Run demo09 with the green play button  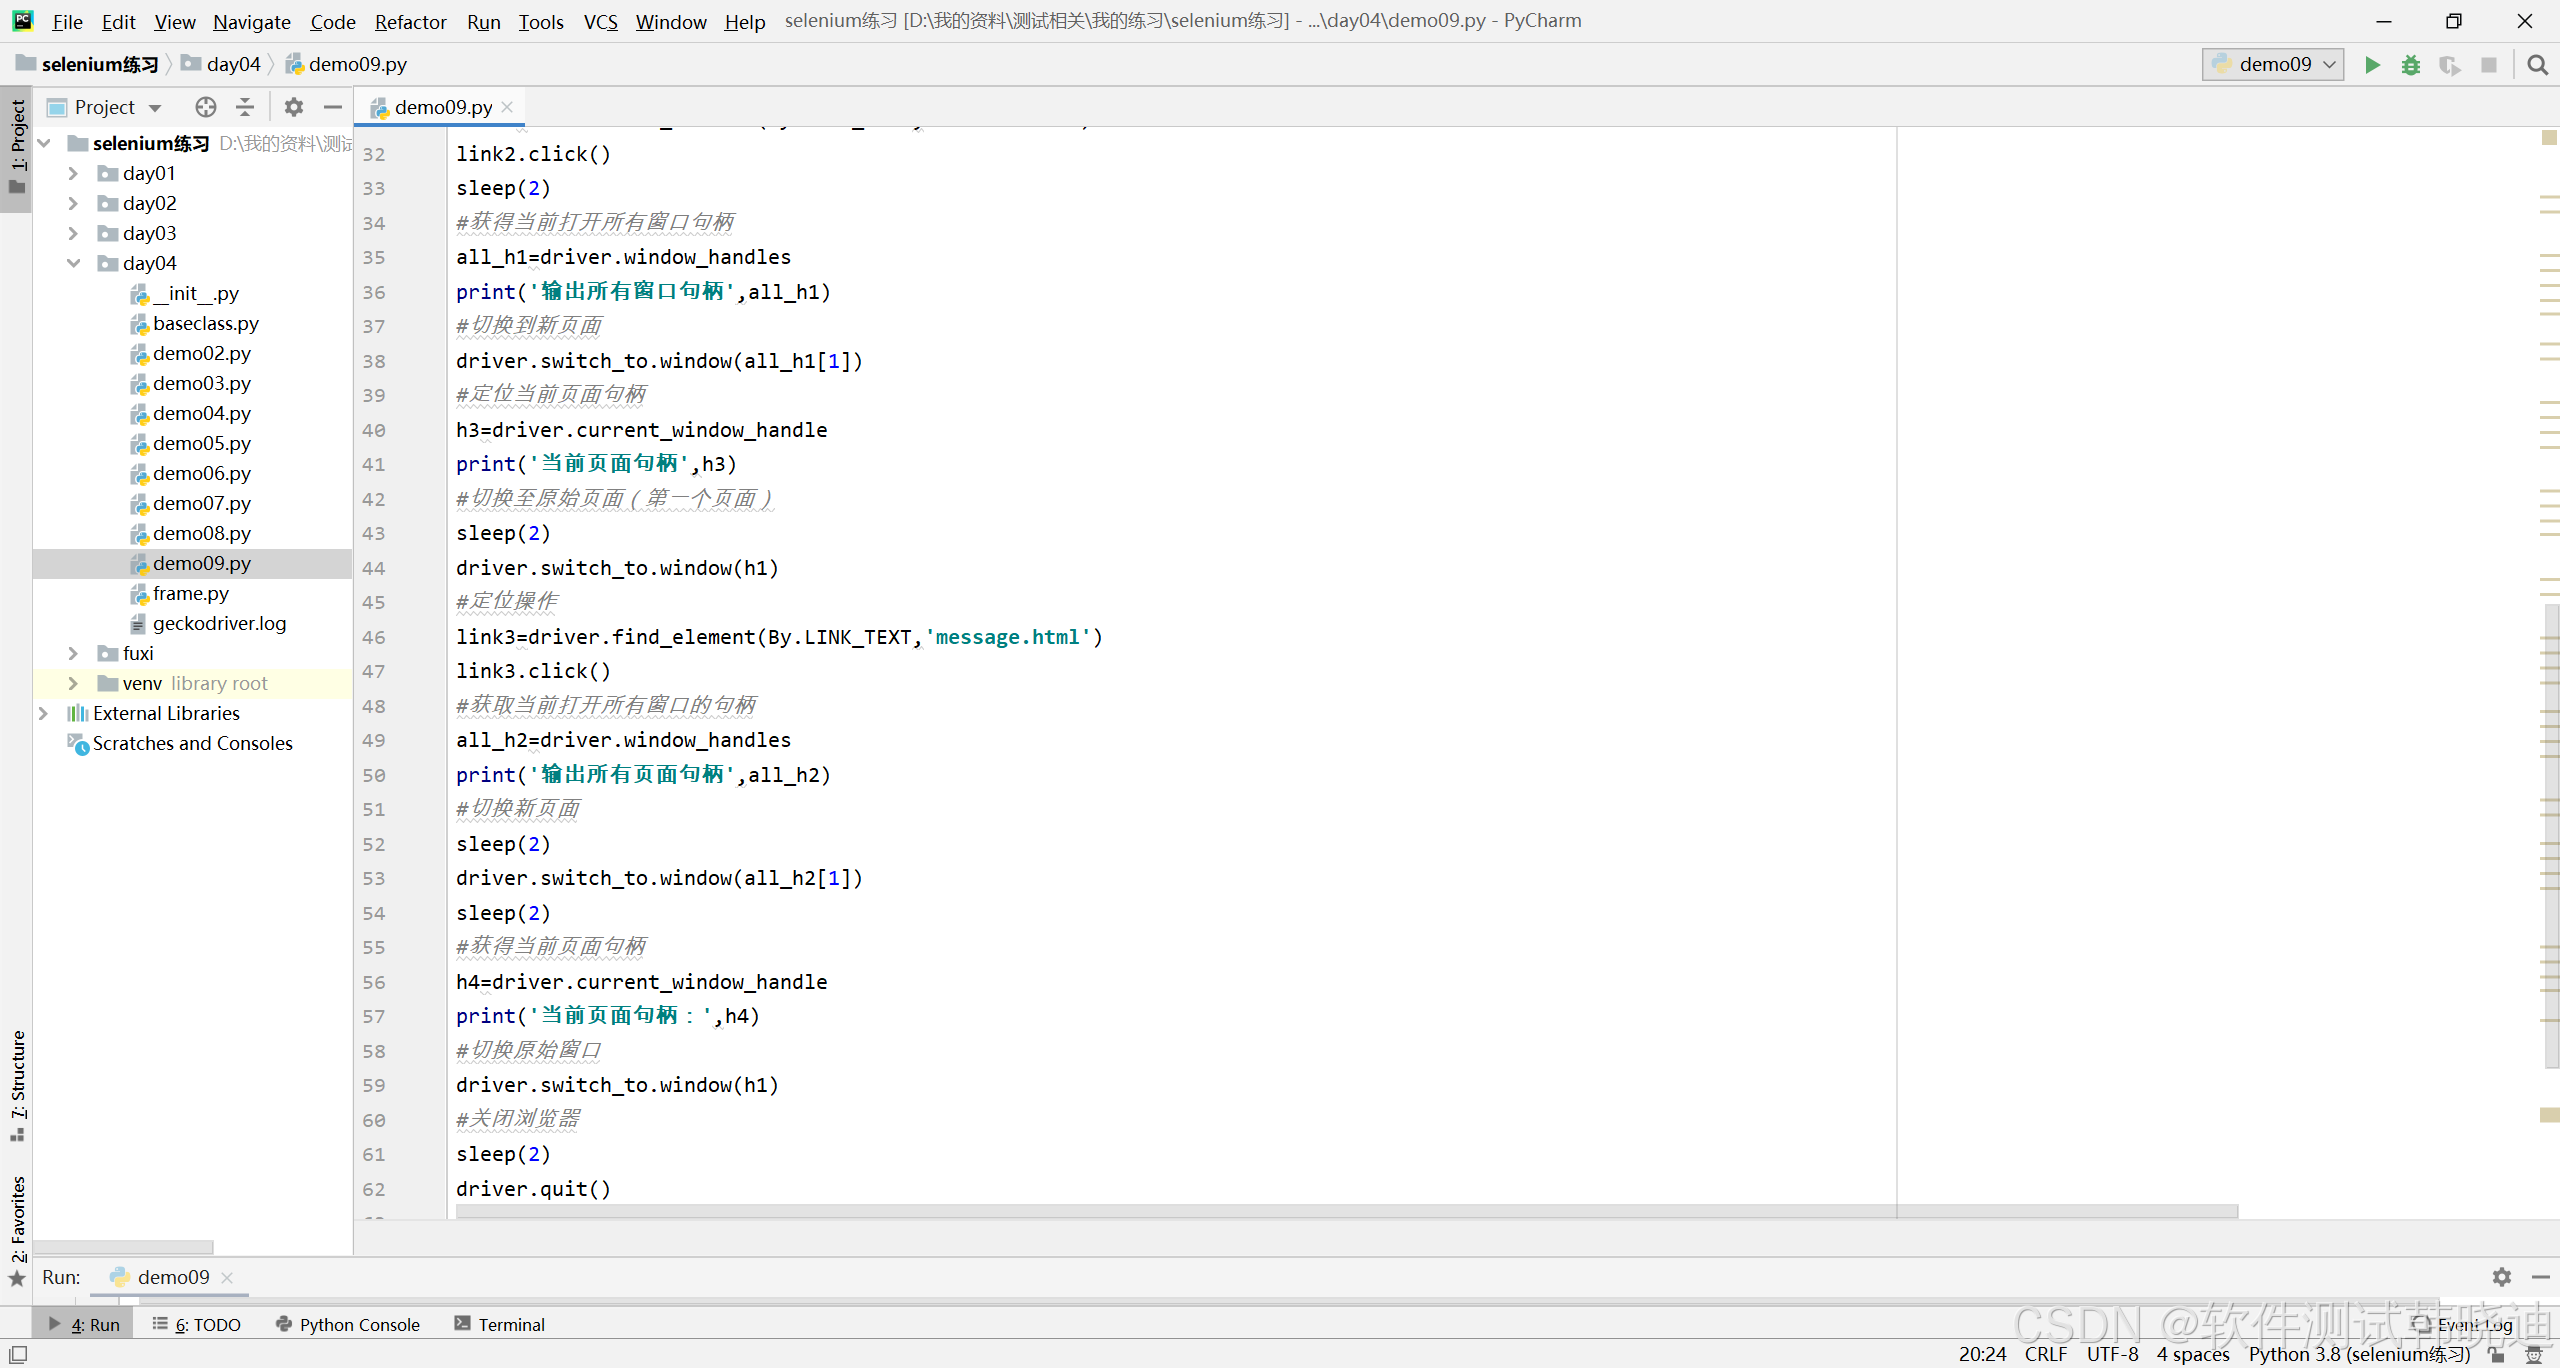click(2372, 65)
